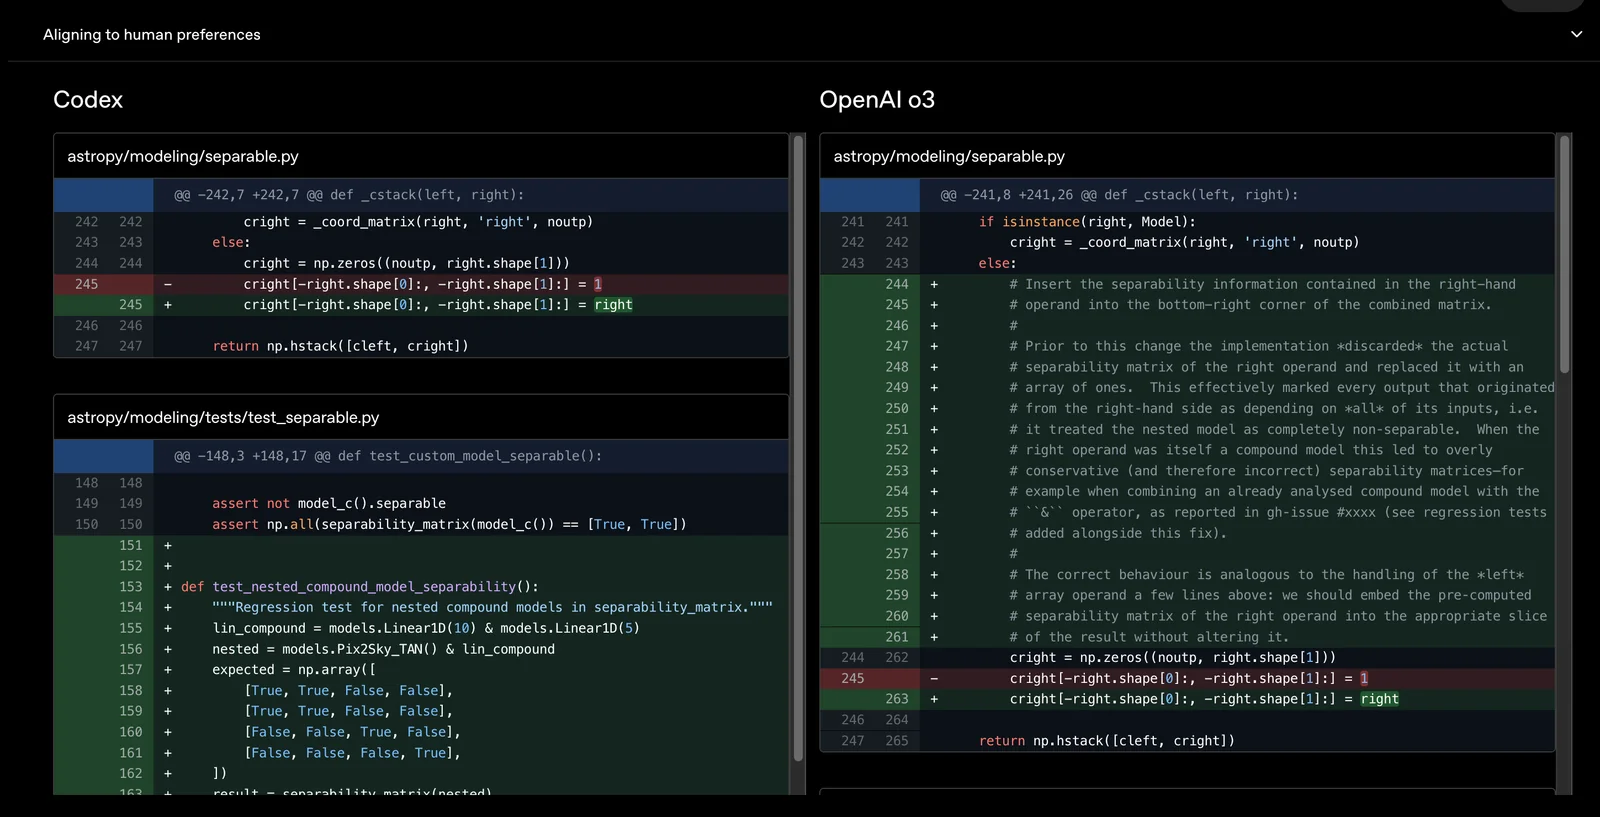Collapse the Aligning to human preferences section
The image size is (1600, 817).
tap(1576, 34)
